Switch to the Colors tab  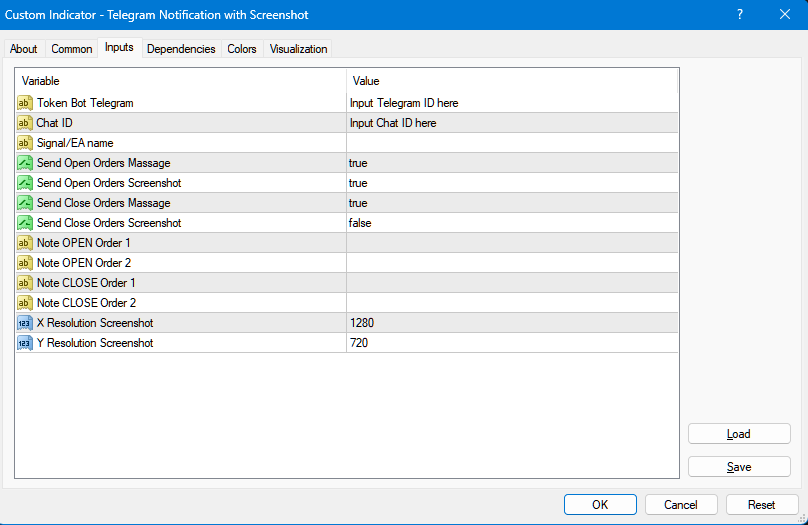pos(242,49)
